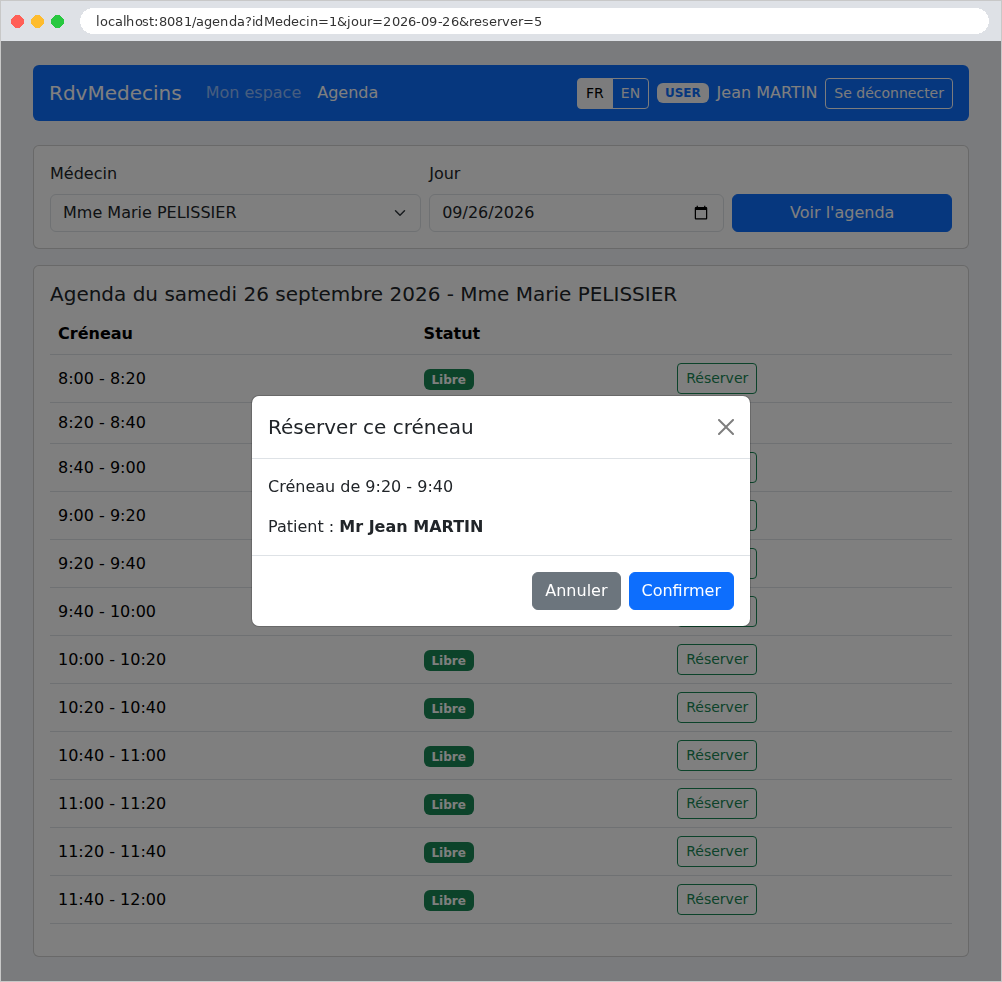The height and width of the screenshot is (982, 1002).
Task: Click the Libre badge for 10:00 - 10:20
Action: pos(449,661)
